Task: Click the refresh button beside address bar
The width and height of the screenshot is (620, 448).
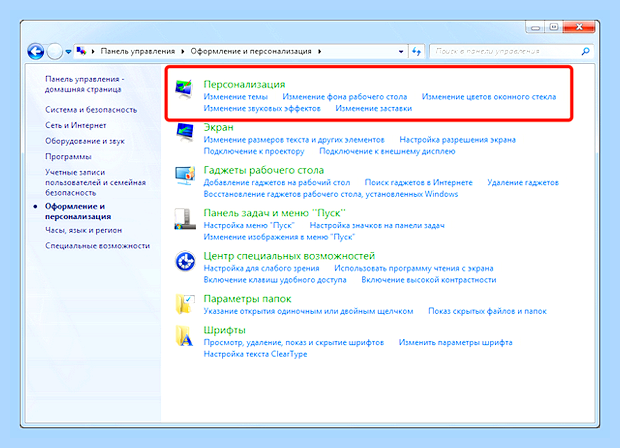Action: [x=416, y=51]
